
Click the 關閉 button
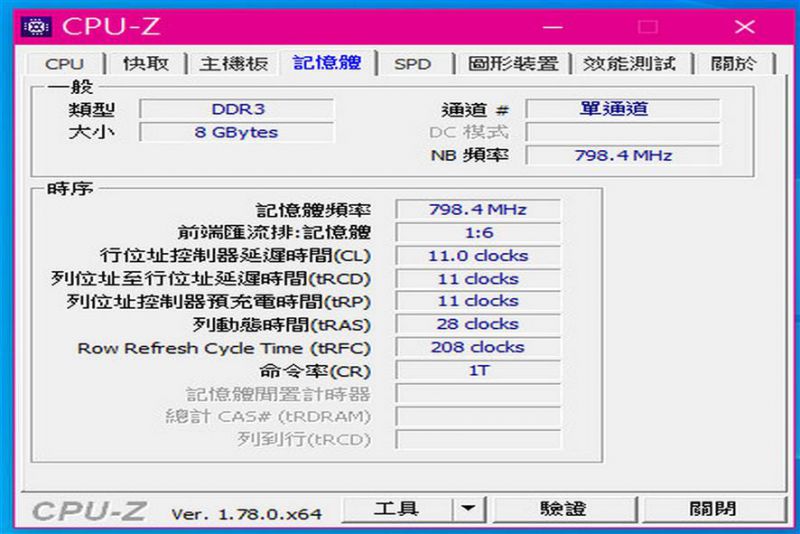713,509
